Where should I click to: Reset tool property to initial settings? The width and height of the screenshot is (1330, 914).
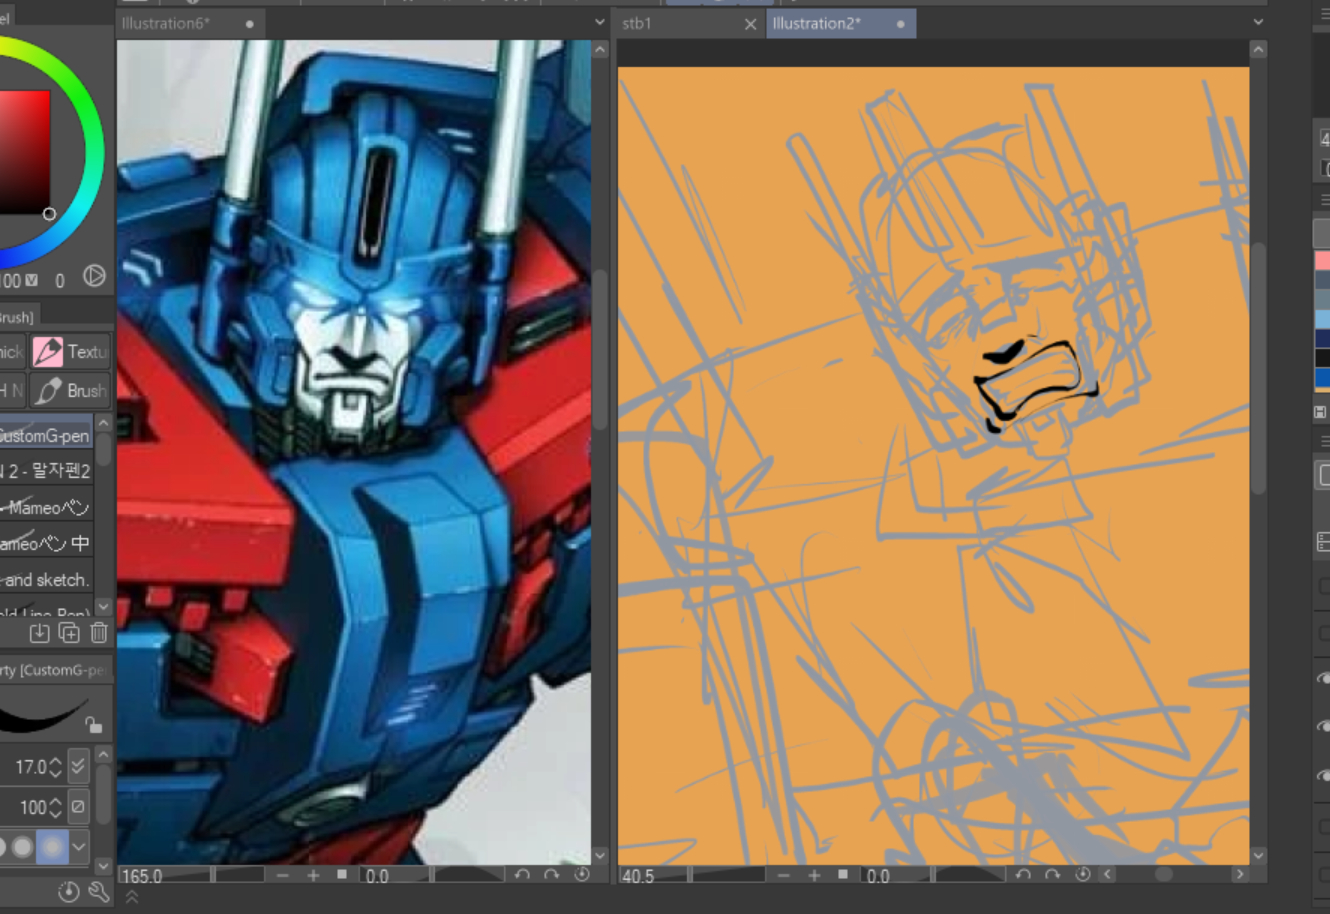(x=68, y=892)
